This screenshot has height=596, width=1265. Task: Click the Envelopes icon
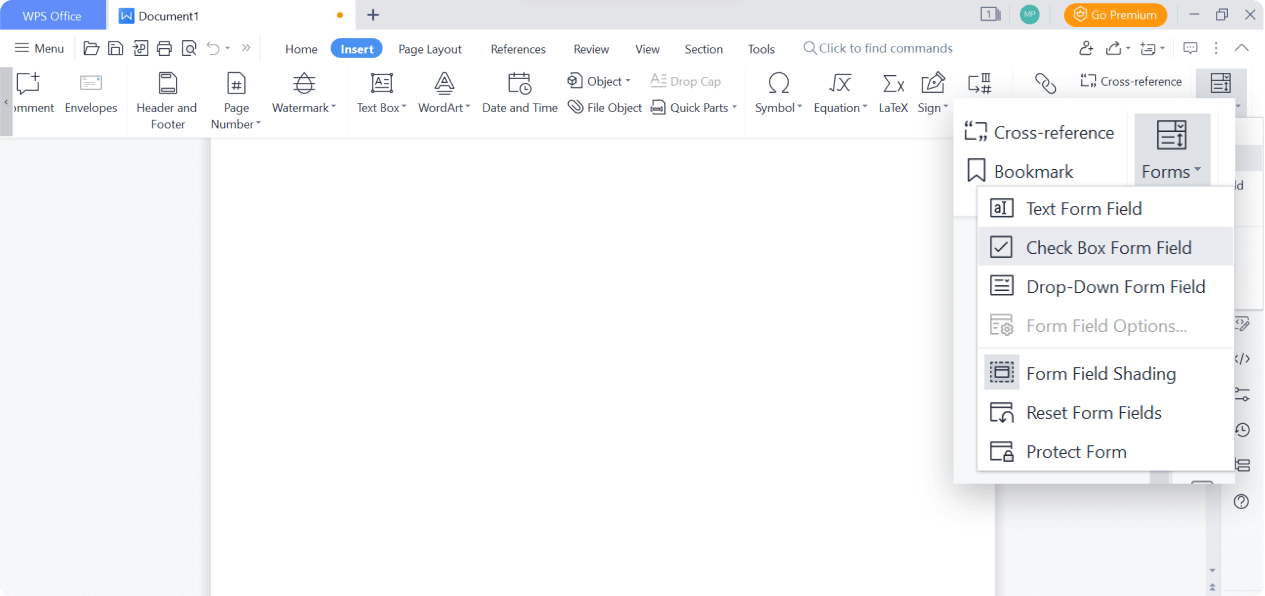[91, 94]
